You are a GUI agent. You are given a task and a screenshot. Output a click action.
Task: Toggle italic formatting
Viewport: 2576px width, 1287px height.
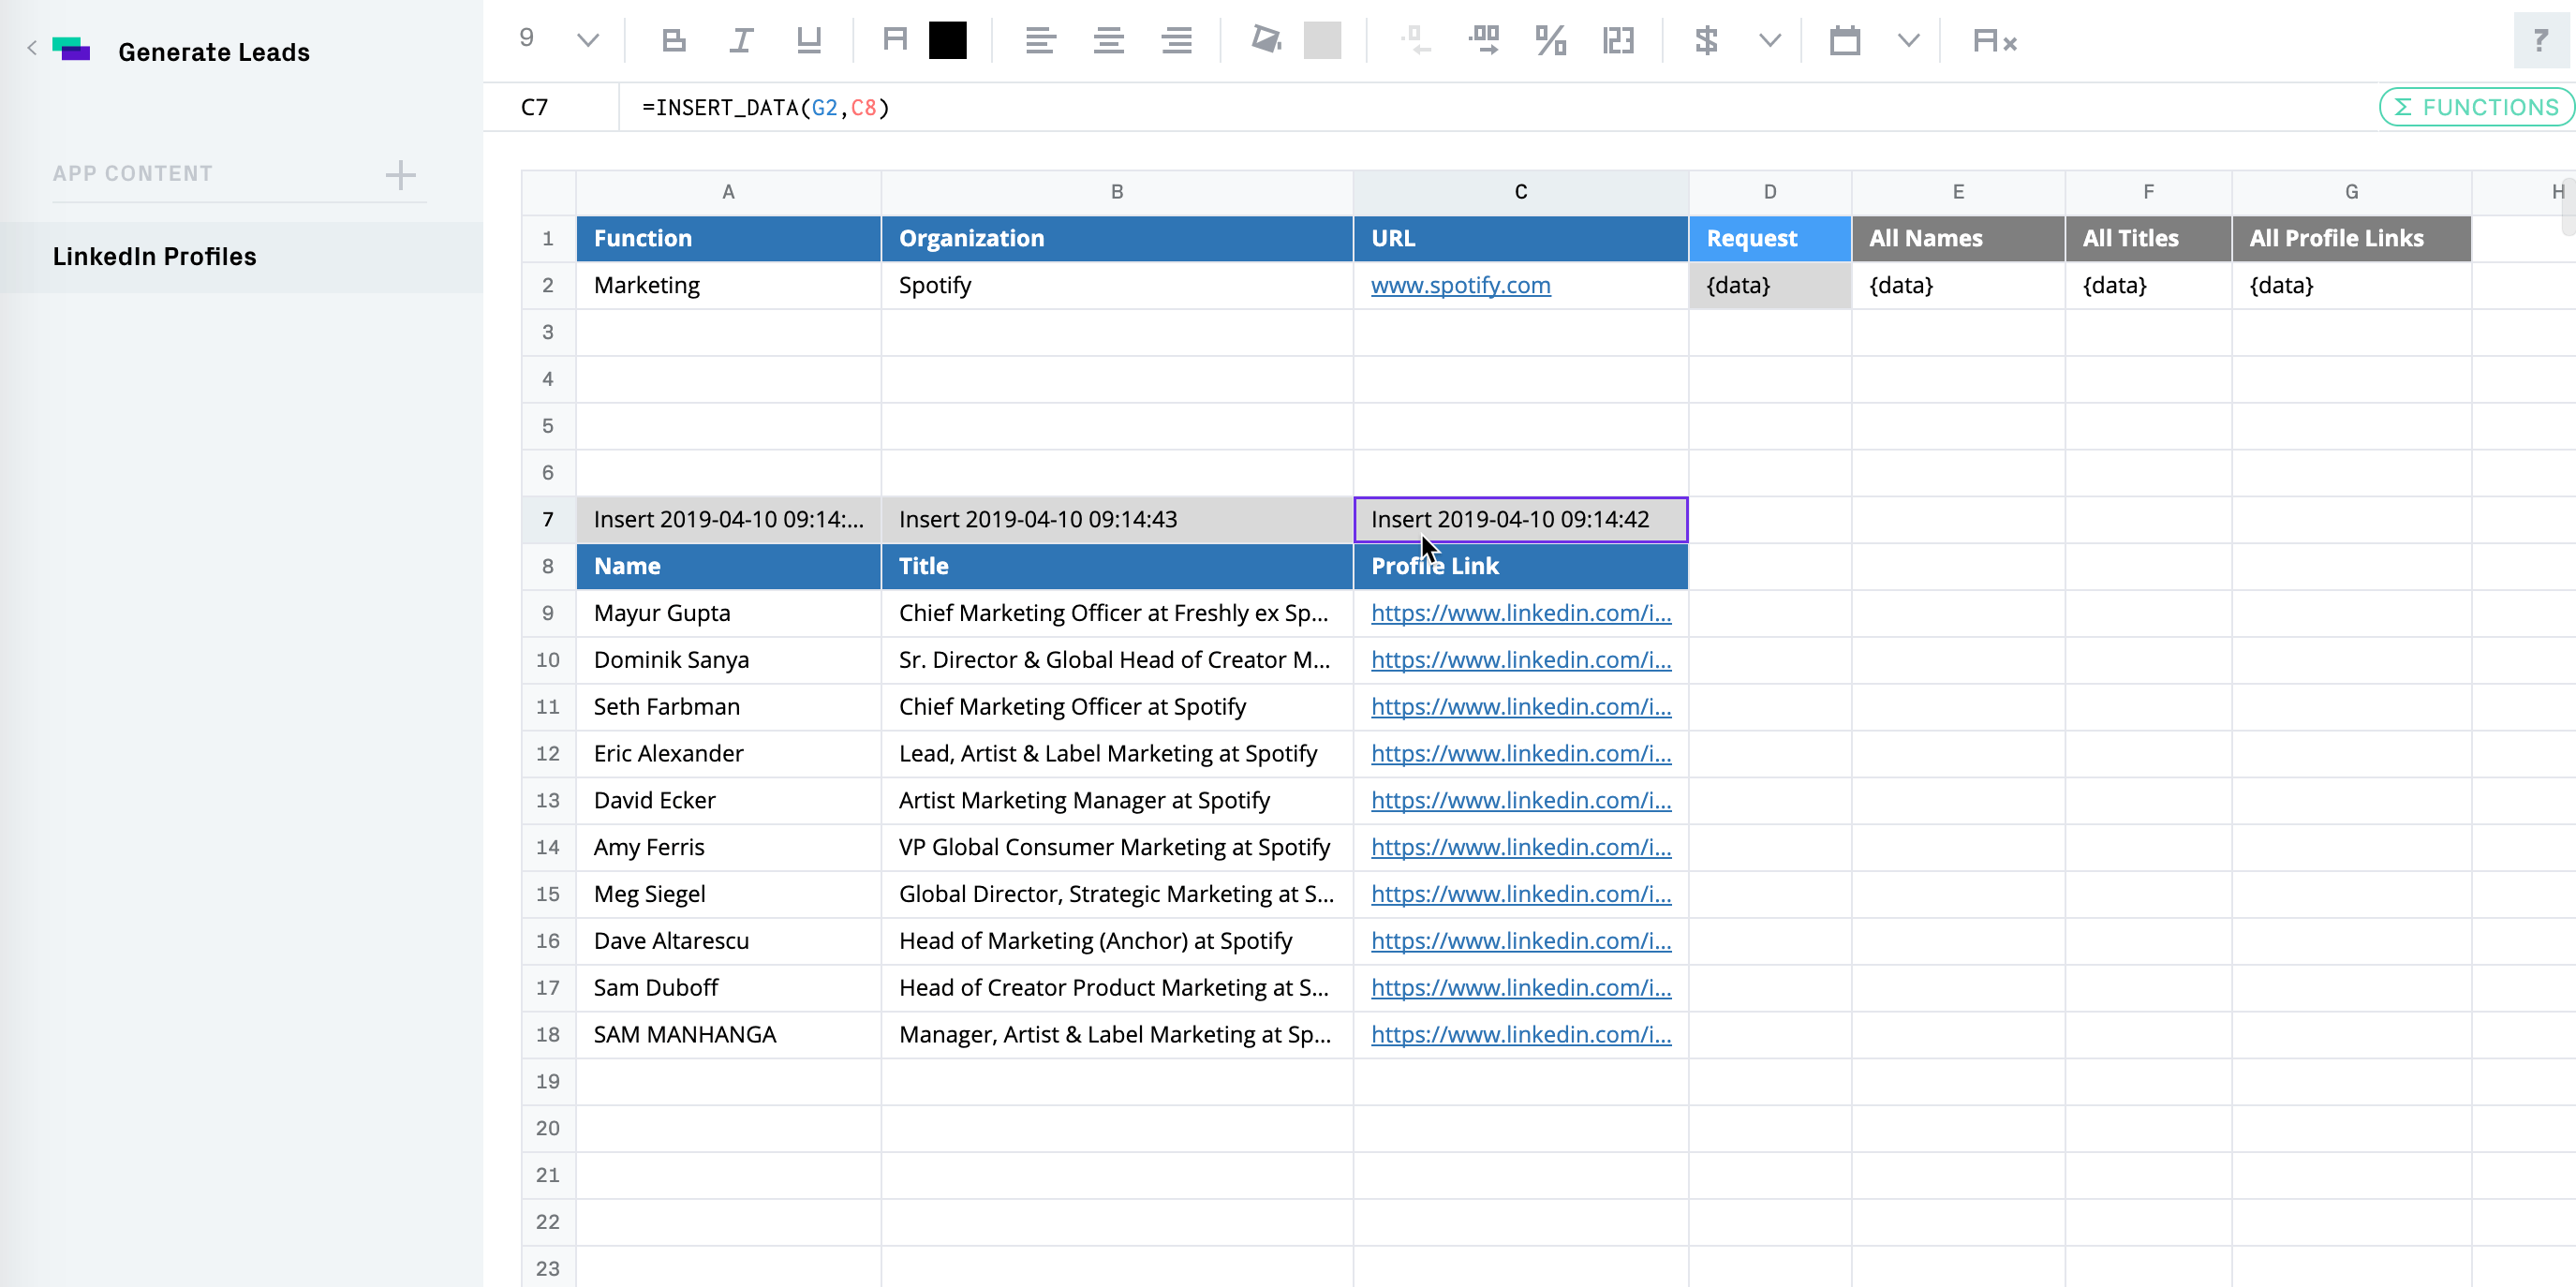tap(741, 41)
